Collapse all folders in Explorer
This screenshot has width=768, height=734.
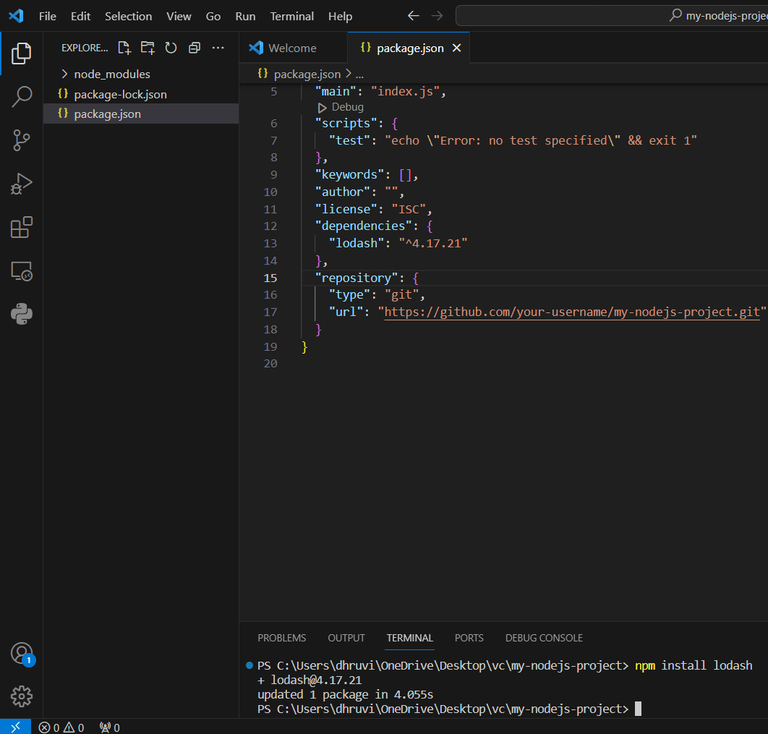(x=194, y=48)
